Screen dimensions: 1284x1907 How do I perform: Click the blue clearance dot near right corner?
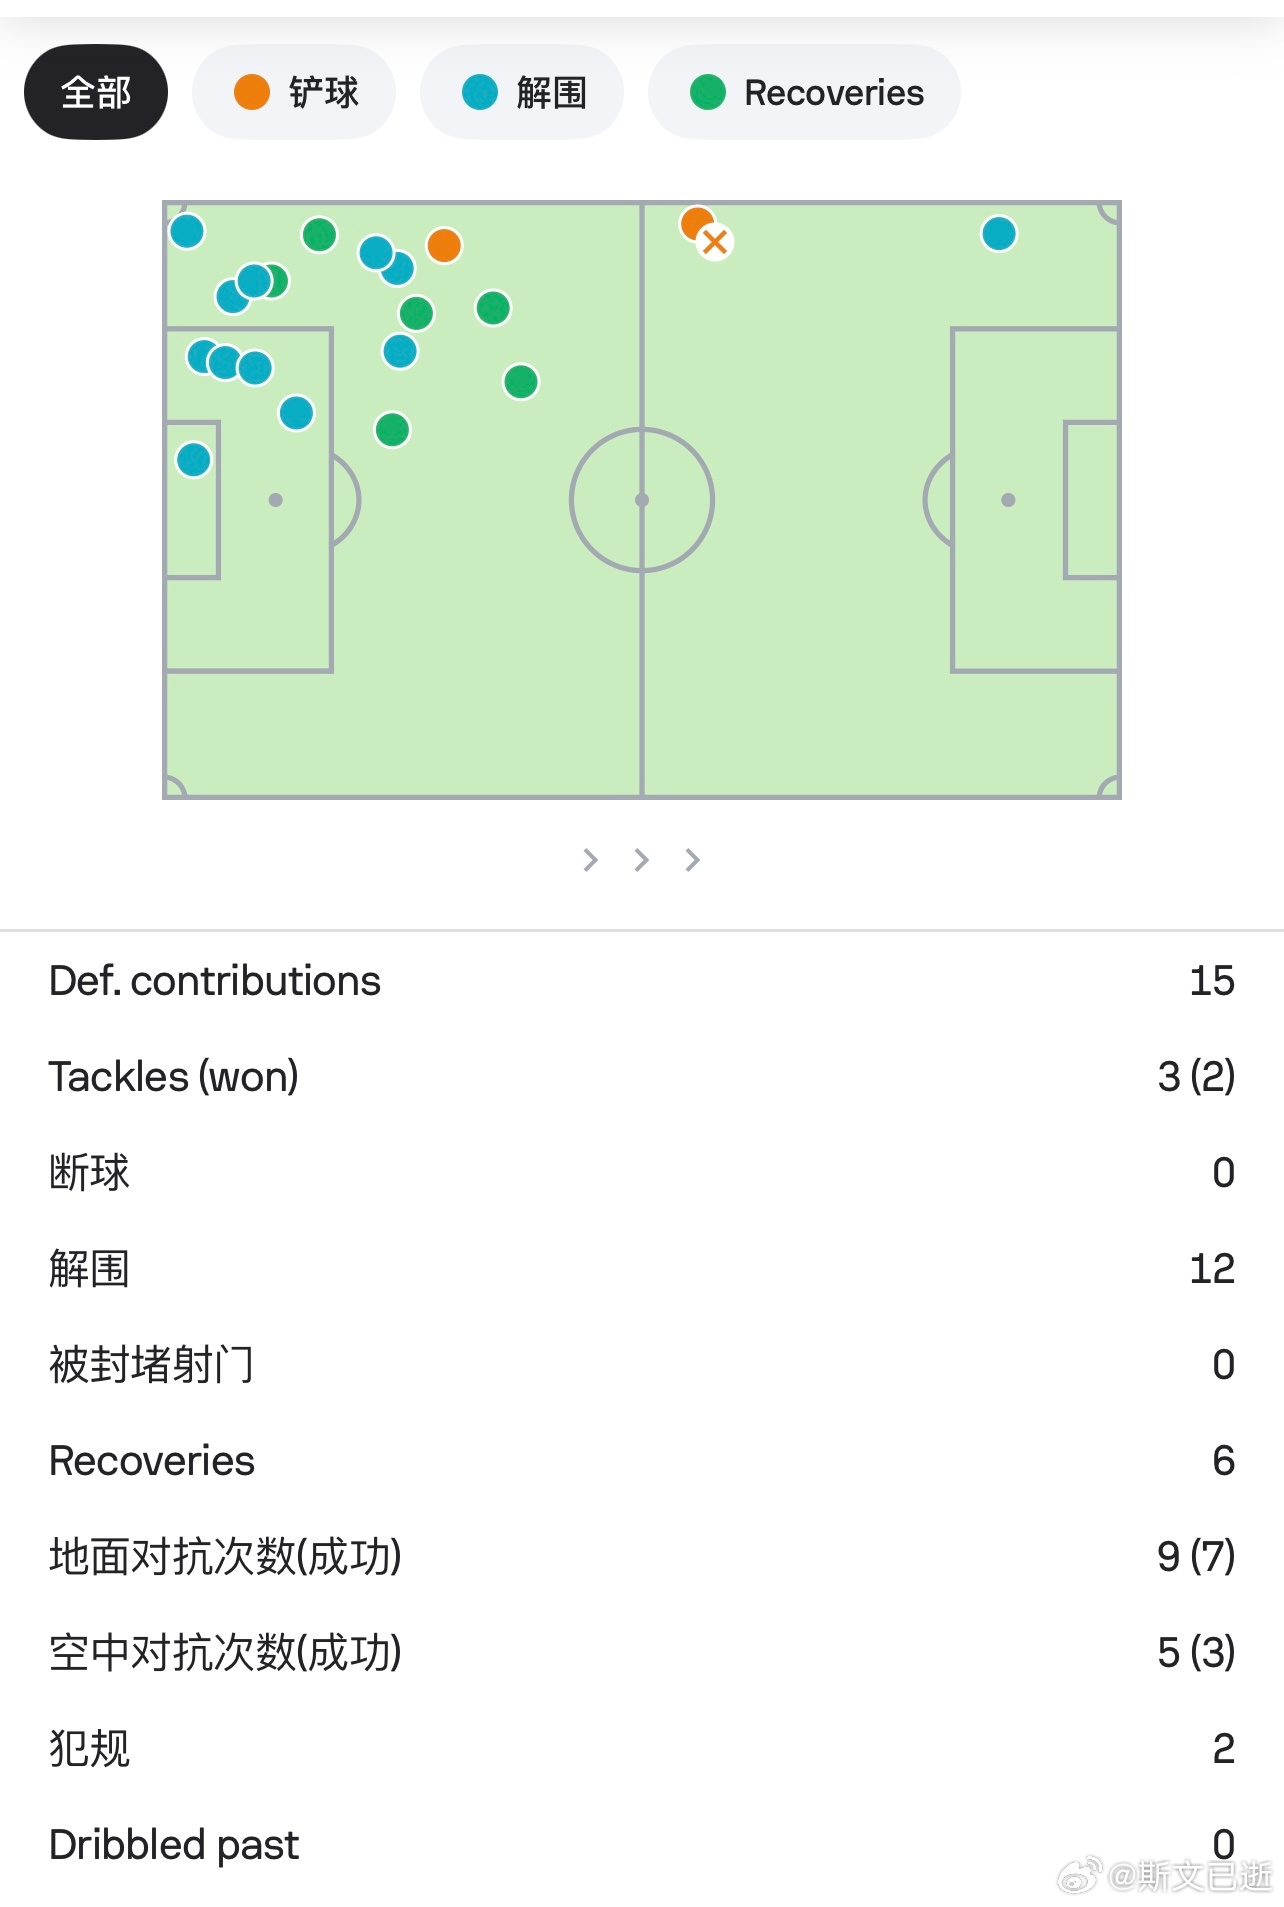[x=999, y=234]
